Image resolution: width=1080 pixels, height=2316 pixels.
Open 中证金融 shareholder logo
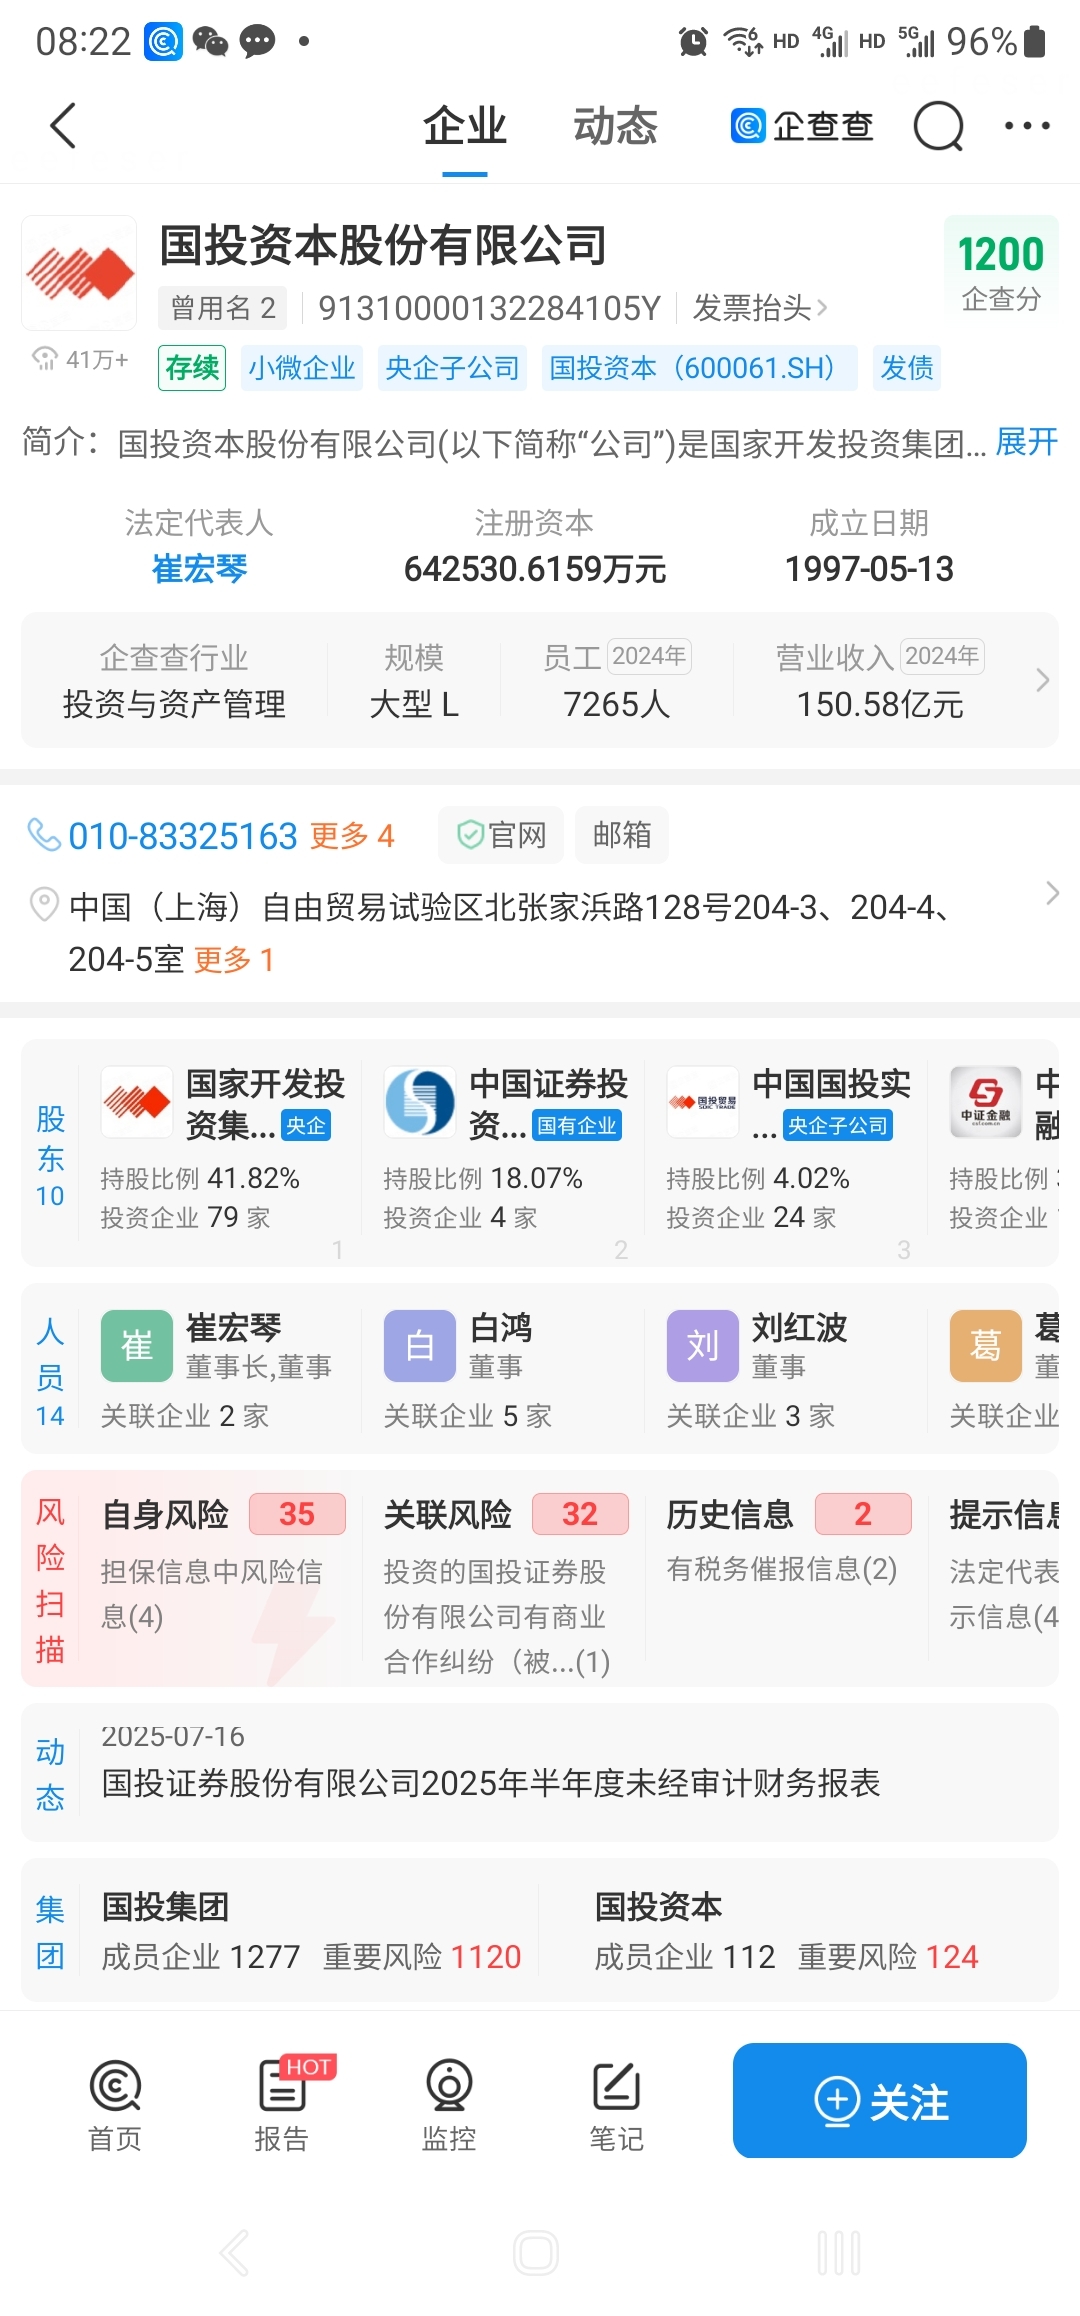click(986, 1102)
